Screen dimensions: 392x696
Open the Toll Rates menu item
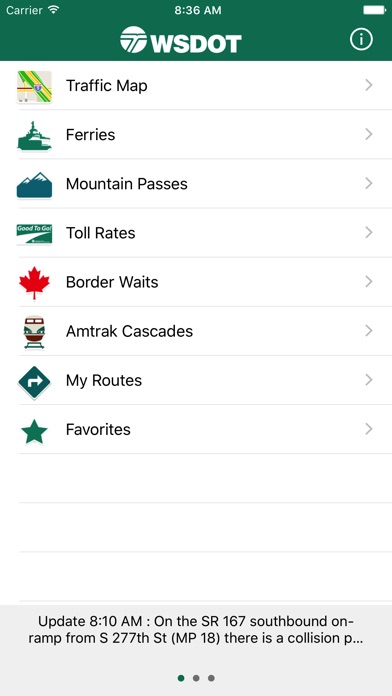coord(205,233)
